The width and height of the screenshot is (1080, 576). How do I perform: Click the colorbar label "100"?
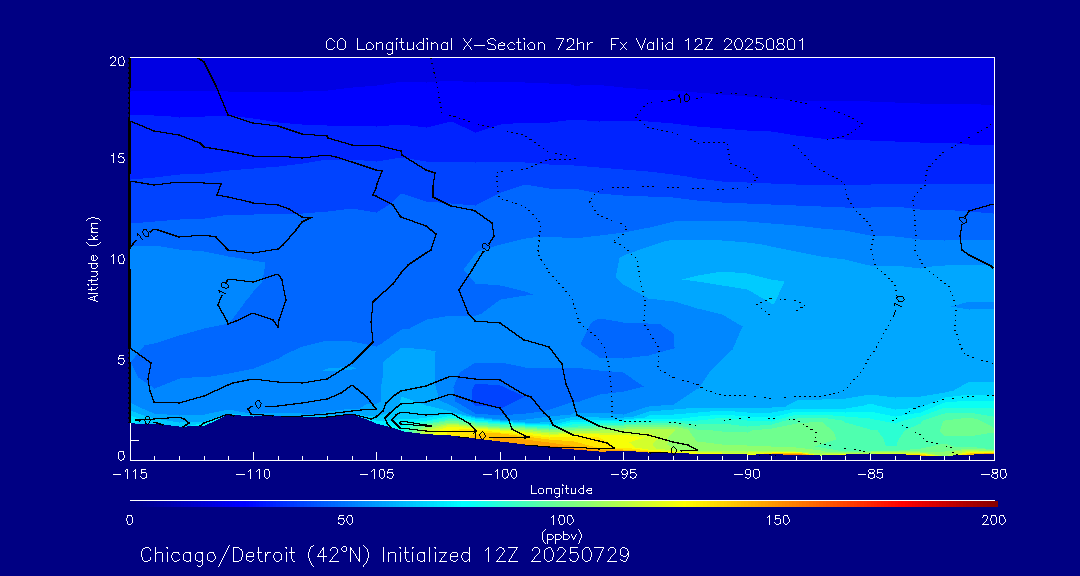point(562,521)
